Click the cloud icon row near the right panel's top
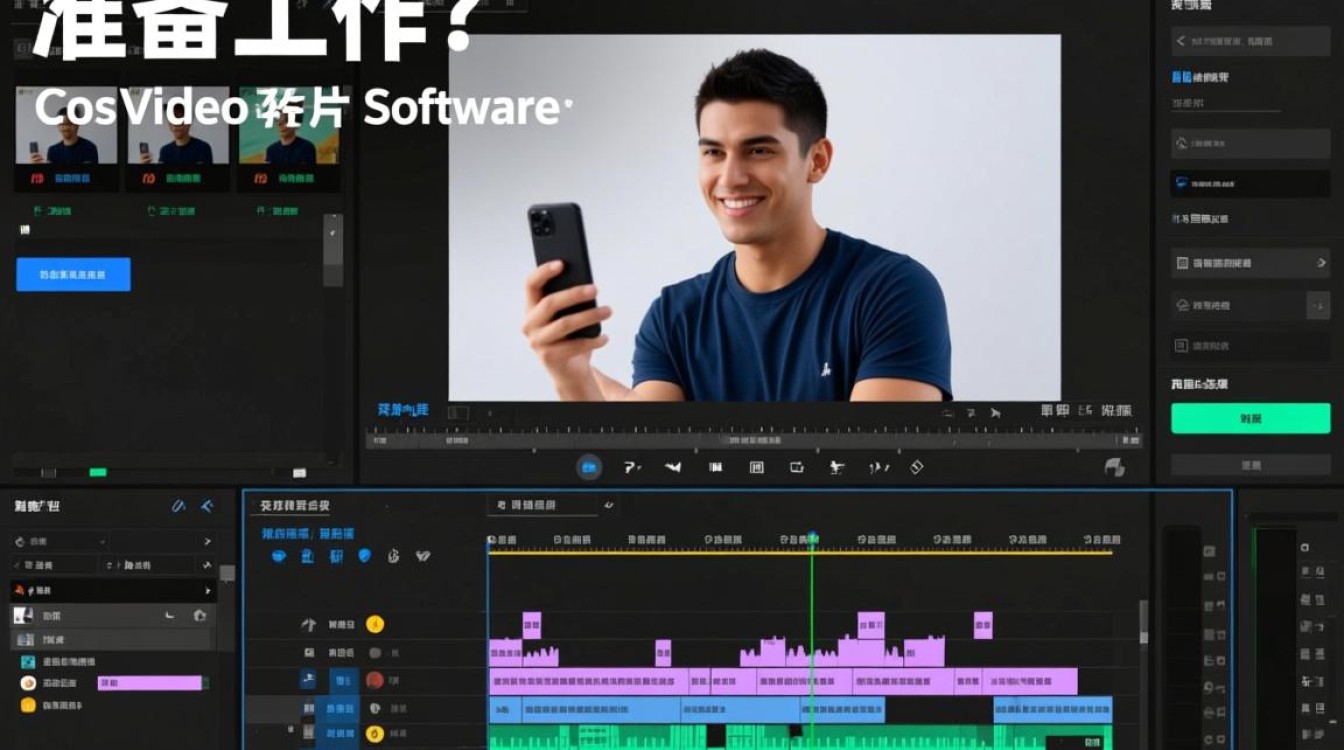 coord(1250,143)
